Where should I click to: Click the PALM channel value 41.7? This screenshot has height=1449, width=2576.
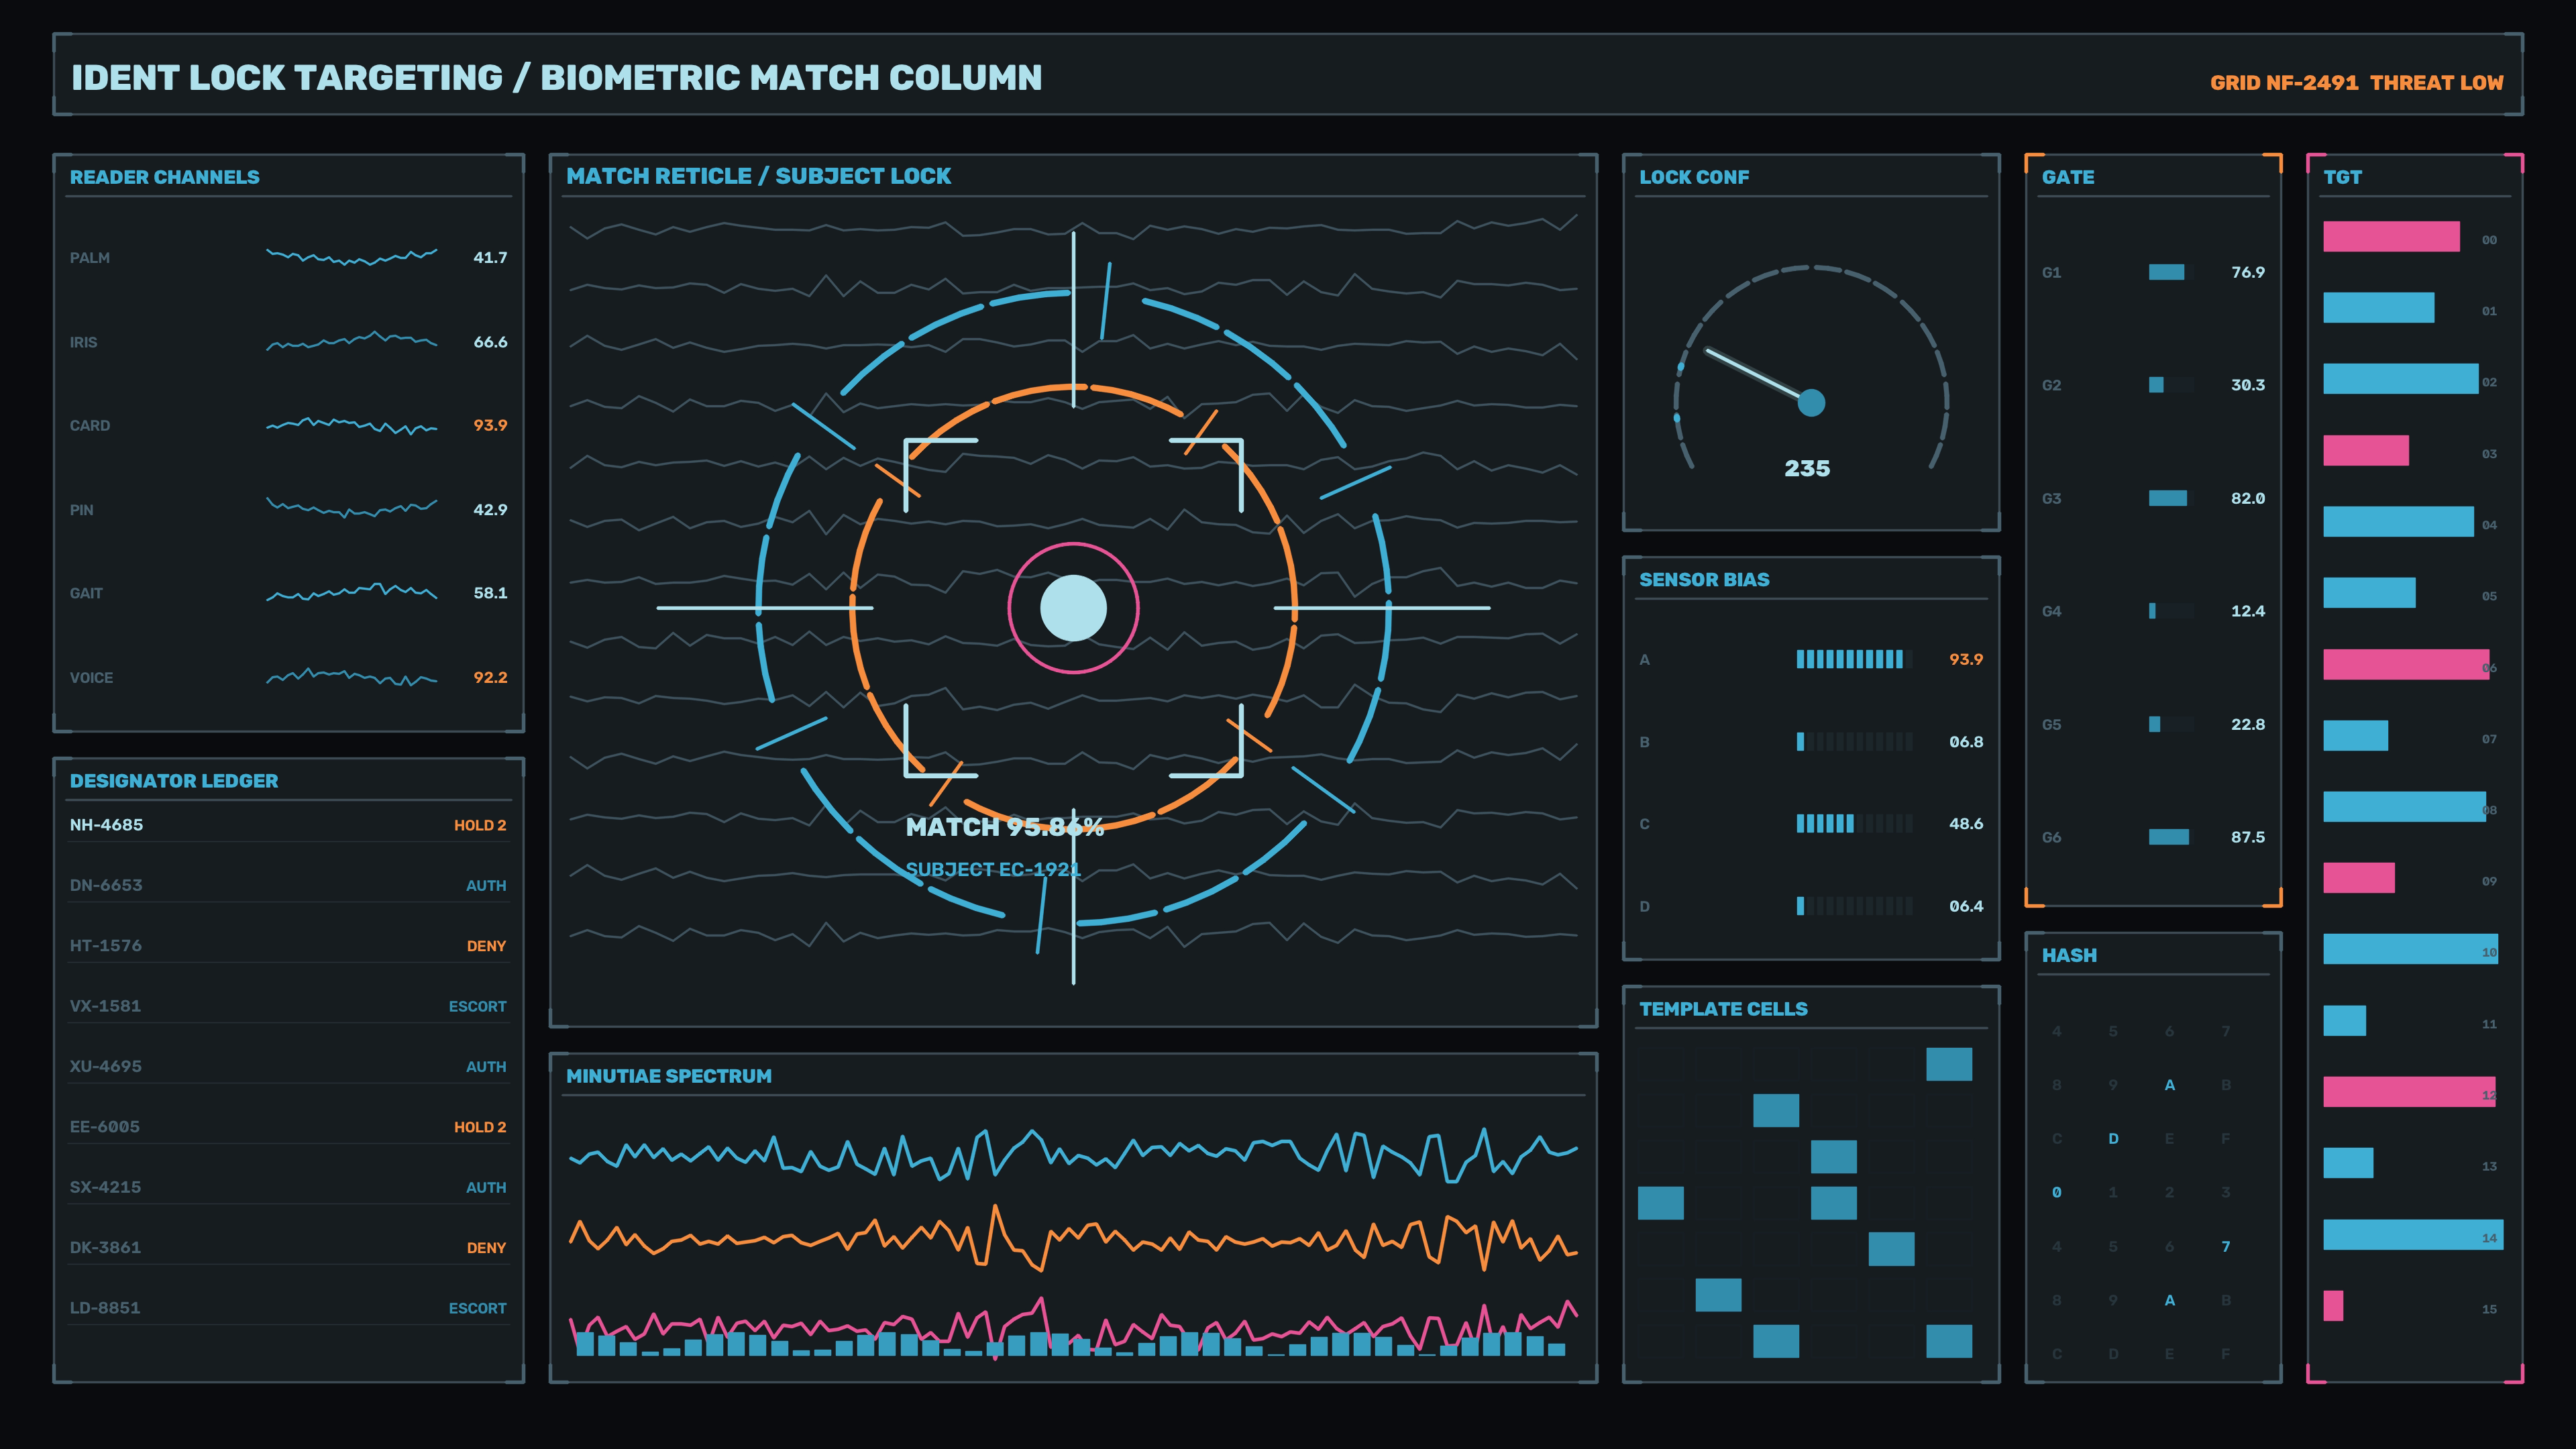[490, 258]
